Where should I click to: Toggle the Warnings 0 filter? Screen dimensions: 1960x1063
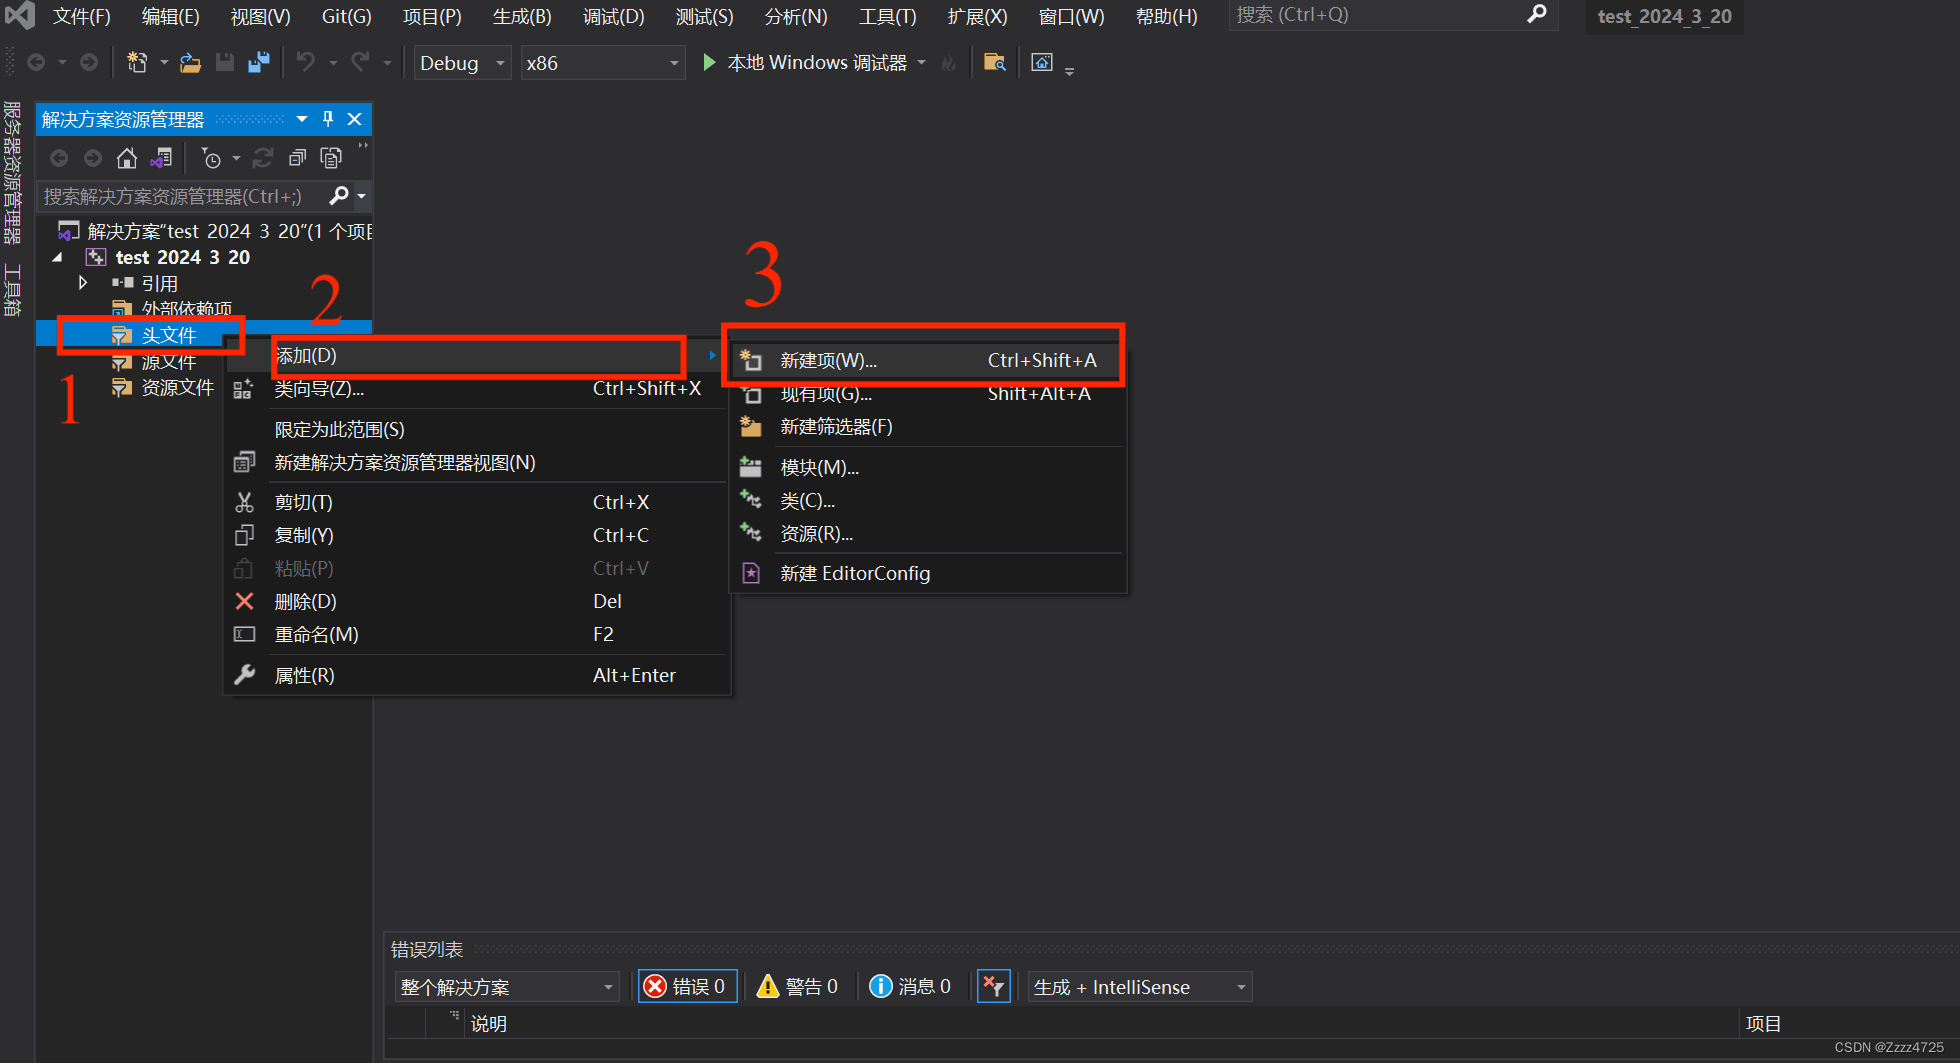click(798, 987)
